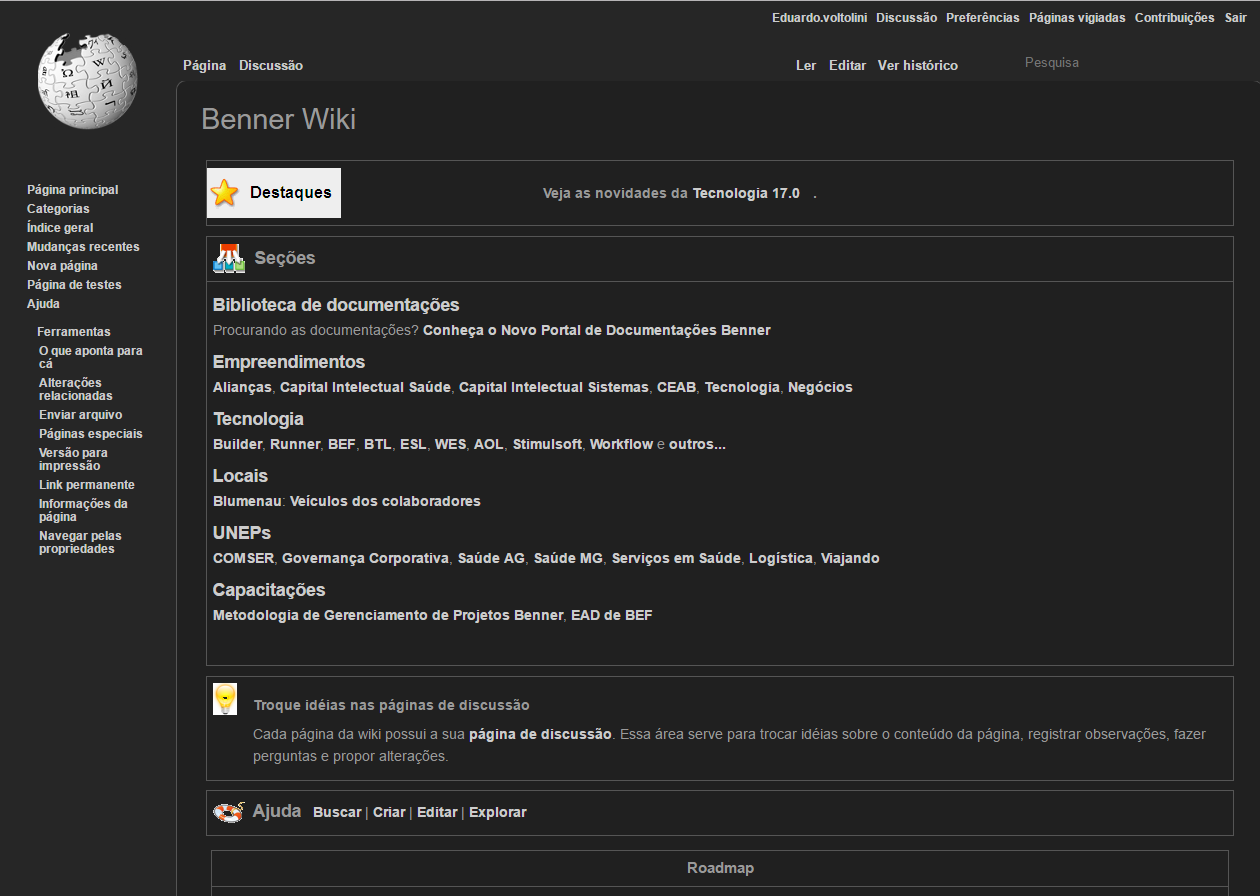Click the star Destaques icon
Viewport: 1260px width, 896px height.
[x=226, y=193]
